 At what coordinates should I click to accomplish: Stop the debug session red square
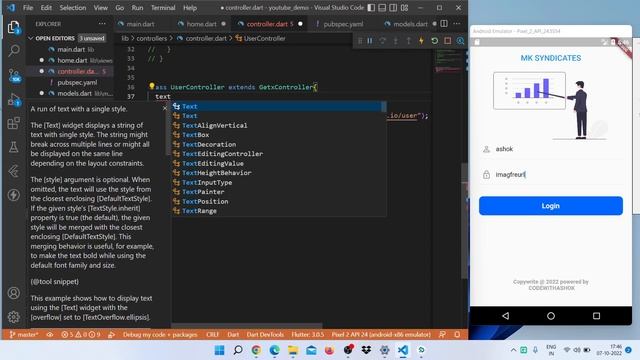(447, 41)
